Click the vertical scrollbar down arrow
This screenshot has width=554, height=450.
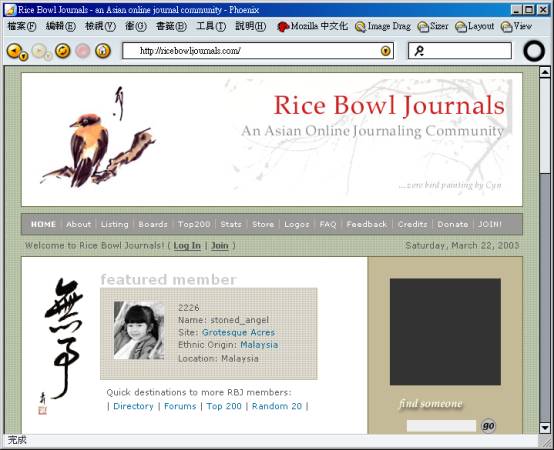coord(545,428)
